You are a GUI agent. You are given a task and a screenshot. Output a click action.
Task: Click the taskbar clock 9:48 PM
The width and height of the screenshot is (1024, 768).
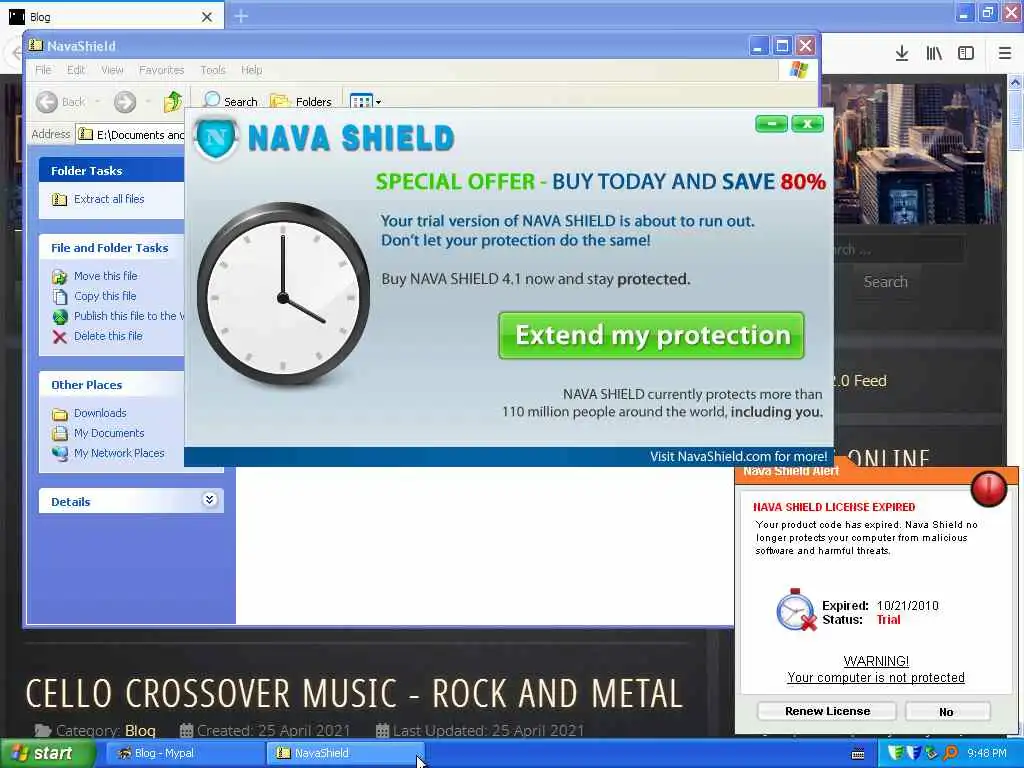click(x=987, y=754)
